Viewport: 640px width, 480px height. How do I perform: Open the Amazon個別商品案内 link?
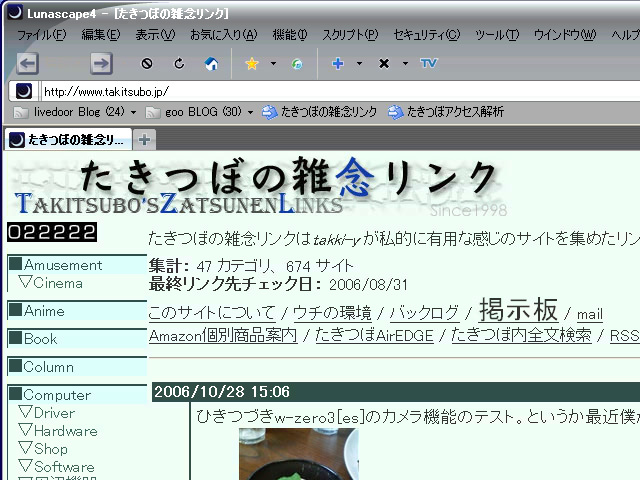click(223, 336)
